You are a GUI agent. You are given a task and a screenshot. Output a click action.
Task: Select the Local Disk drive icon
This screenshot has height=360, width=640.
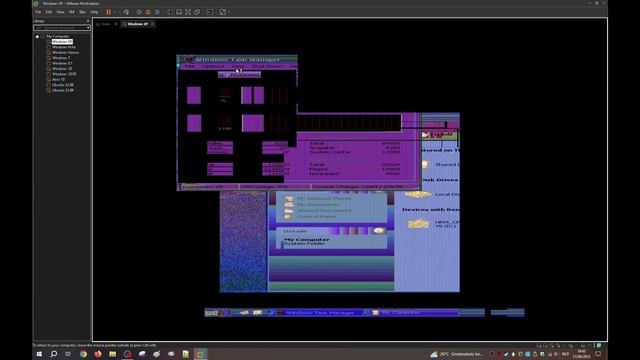click(418, 195)
